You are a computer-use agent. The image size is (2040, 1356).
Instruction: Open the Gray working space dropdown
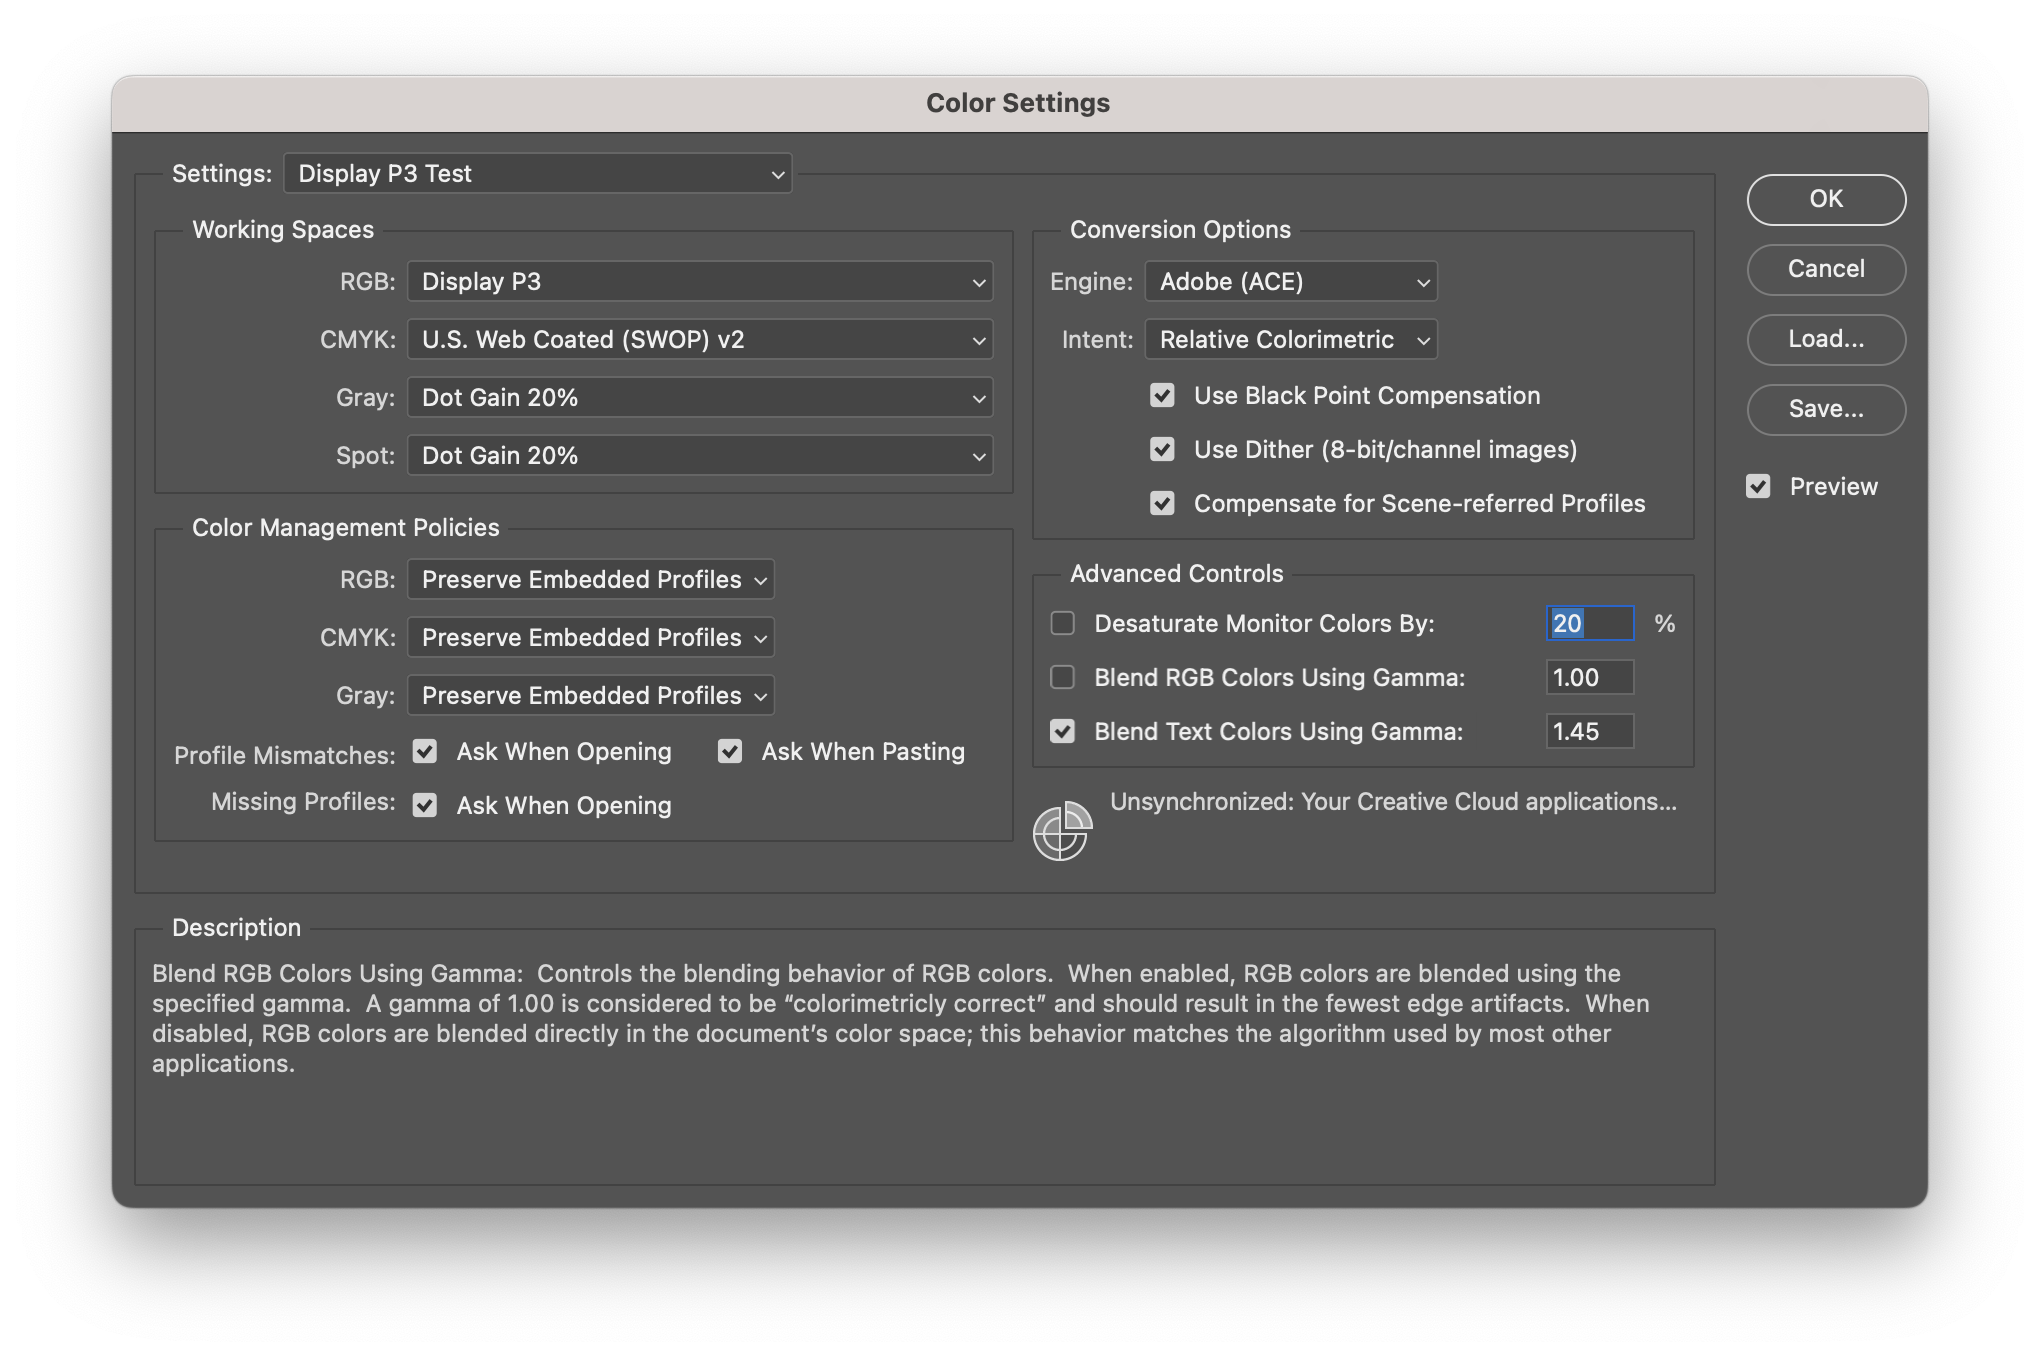pos(699,397)
